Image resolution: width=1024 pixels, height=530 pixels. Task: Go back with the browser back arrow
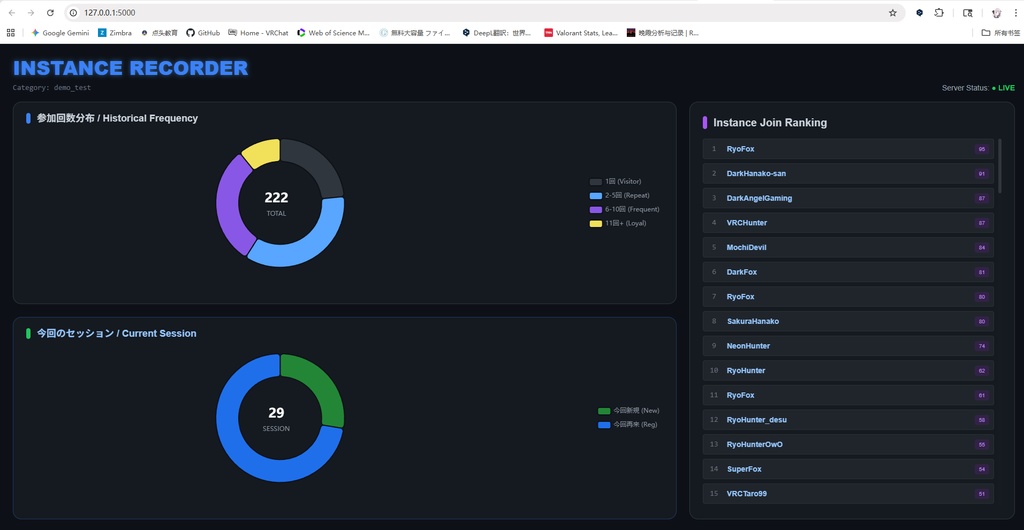(12, 12)
